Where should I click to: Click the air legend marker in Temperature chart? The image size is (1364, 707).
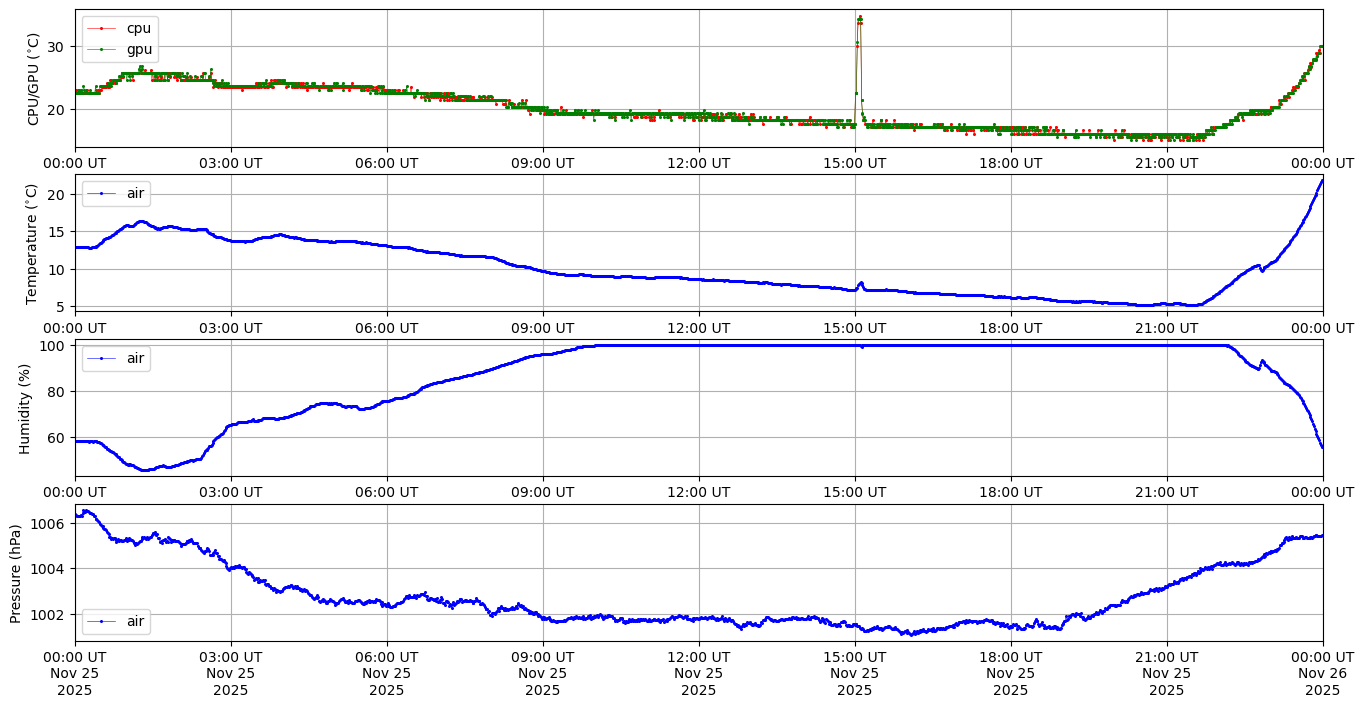pyautogui.click(x=101, y=193)
